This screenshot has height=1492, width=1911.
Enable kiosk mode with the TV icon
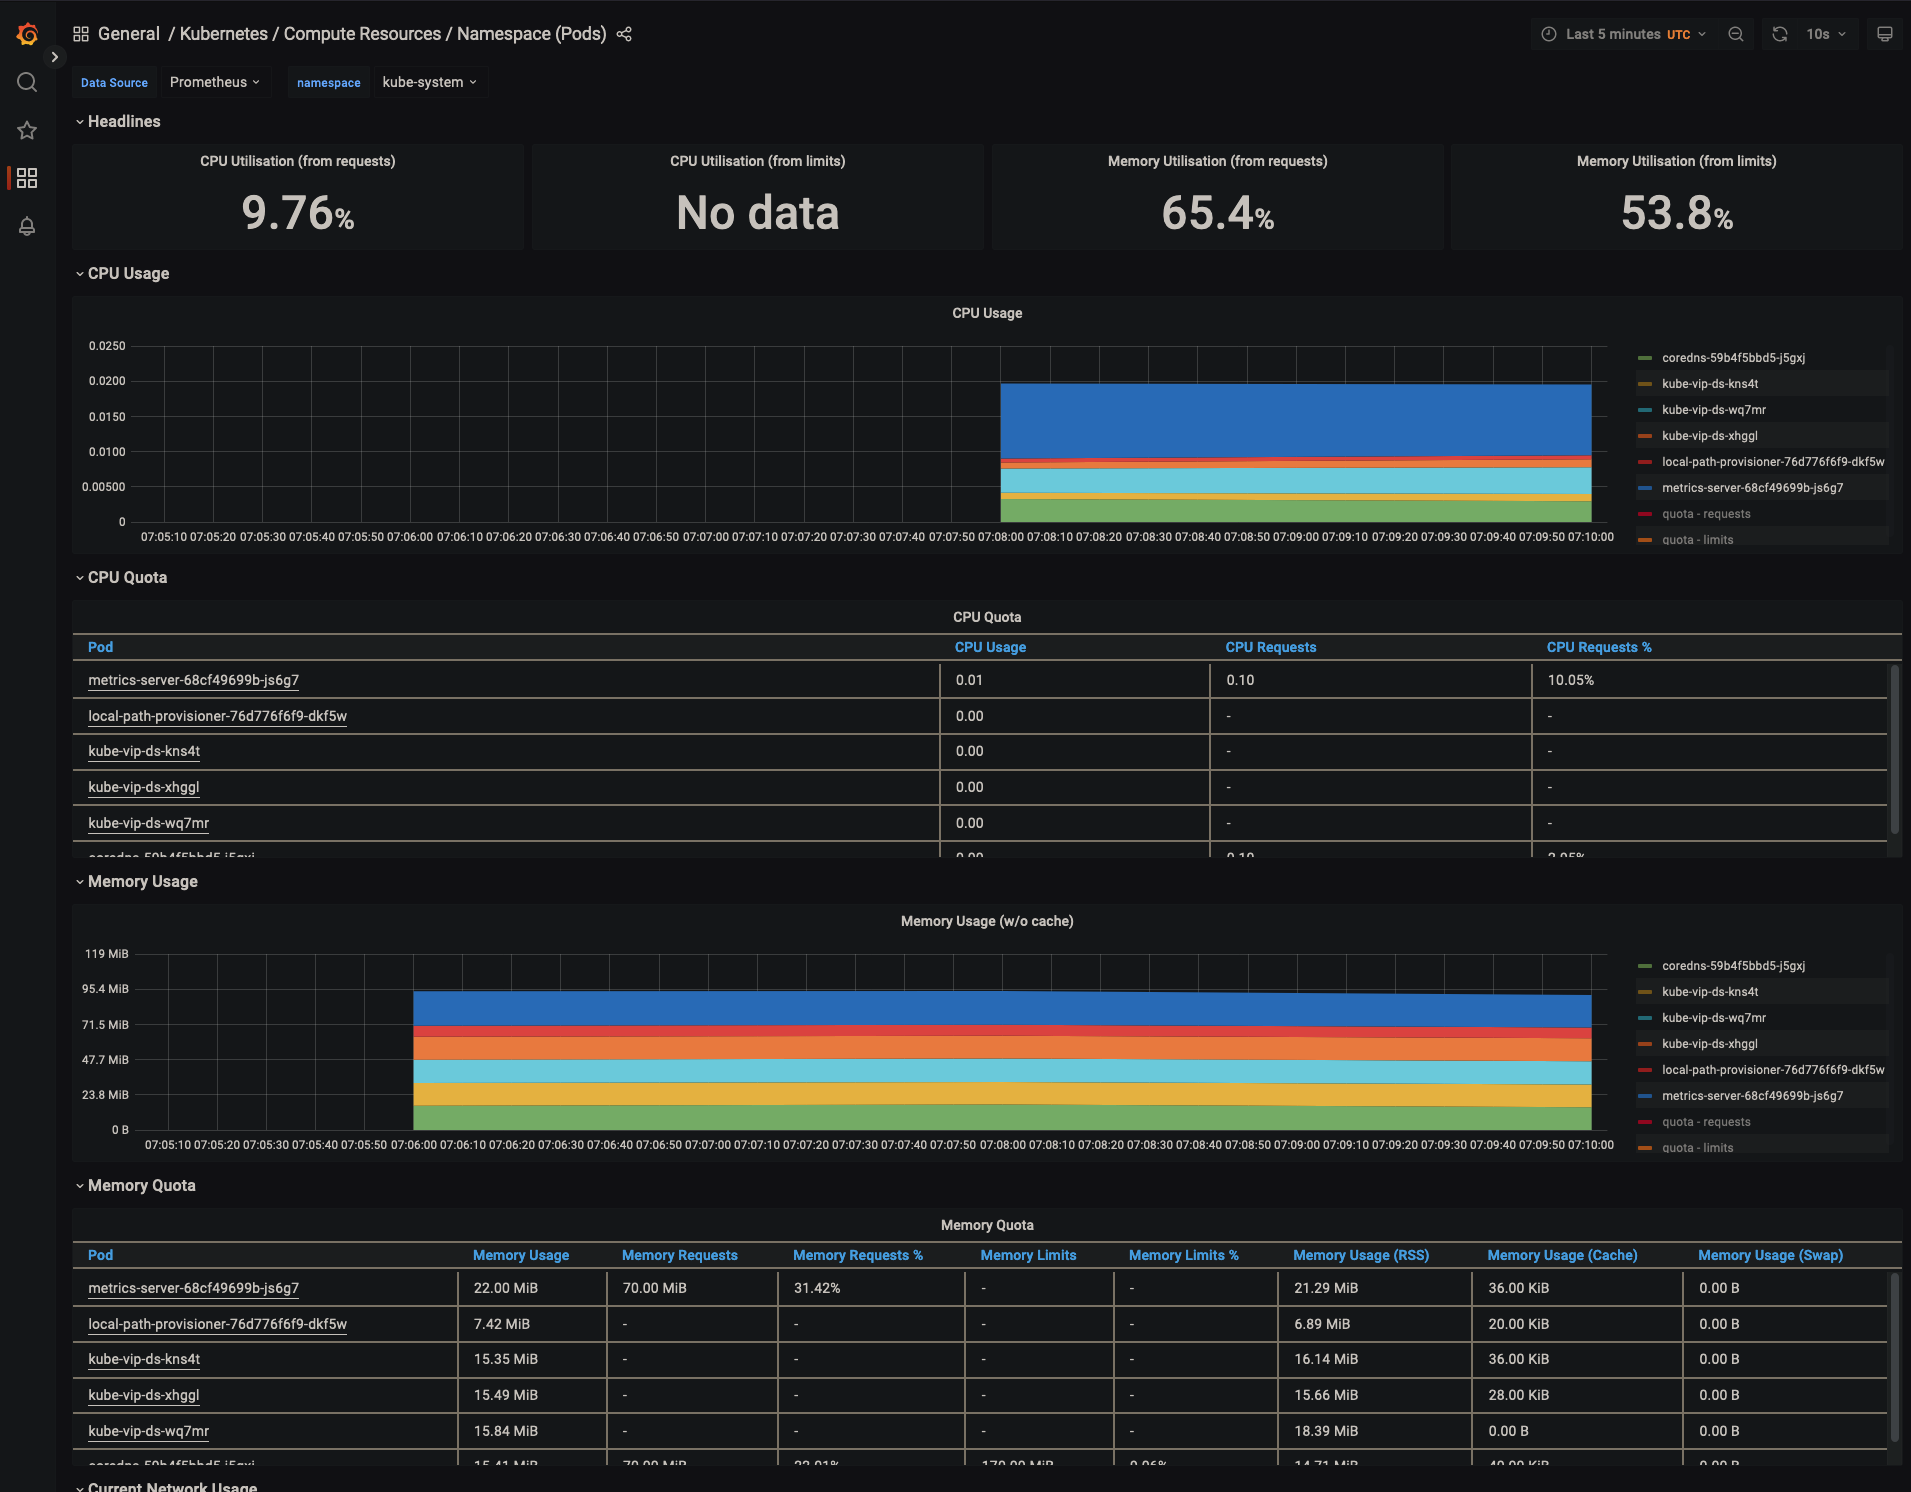[1887, 34]
